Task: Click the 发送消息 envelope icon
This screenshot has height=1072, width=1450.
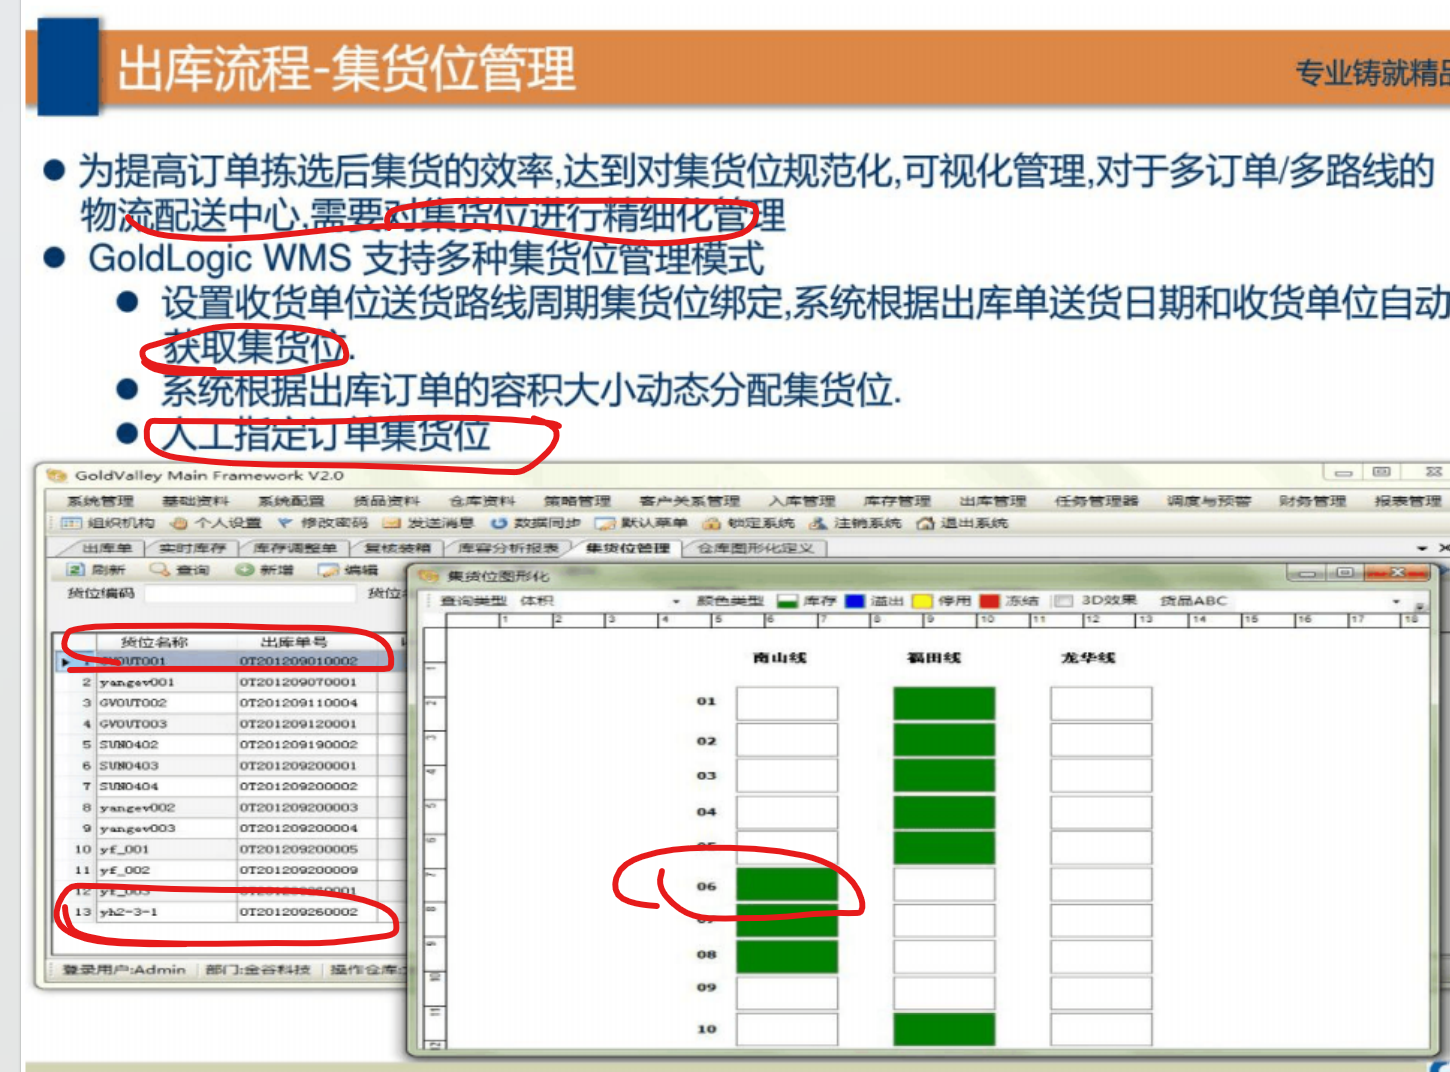Action: coord(391,523)
